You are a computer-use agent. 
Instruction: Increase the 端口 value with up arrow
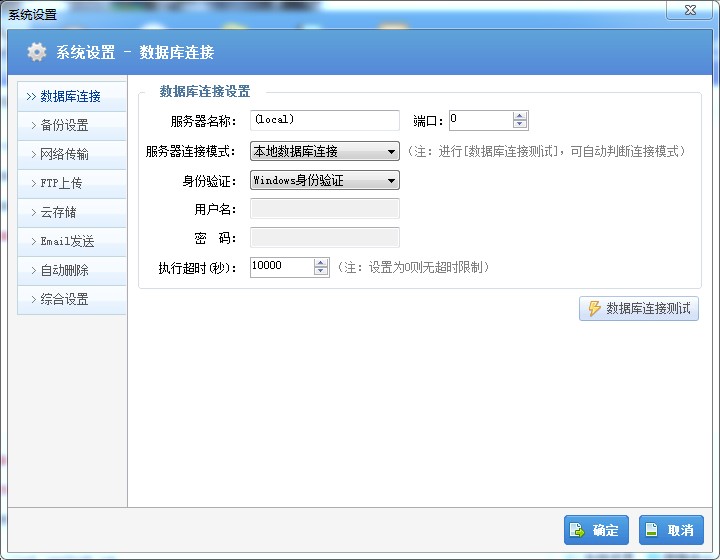(x=520, y=116)
